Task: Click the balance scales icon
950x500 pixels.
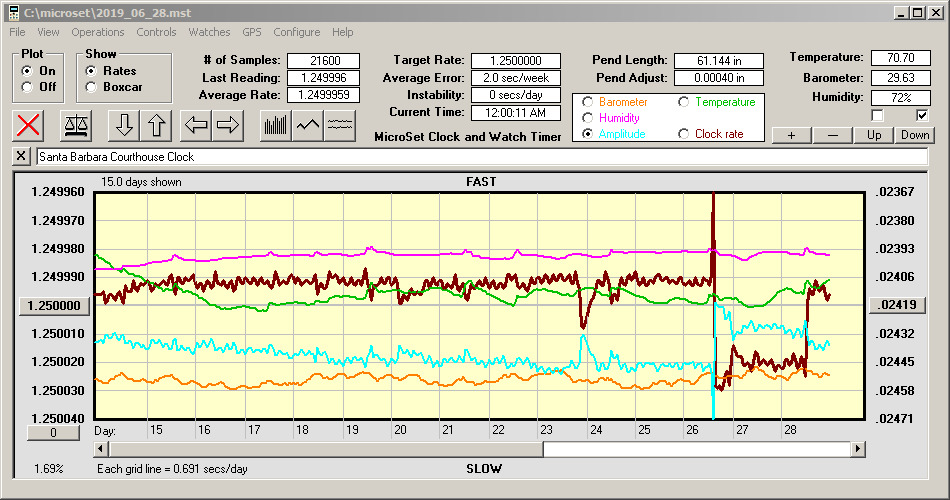Action: click(x=76, y=125)
